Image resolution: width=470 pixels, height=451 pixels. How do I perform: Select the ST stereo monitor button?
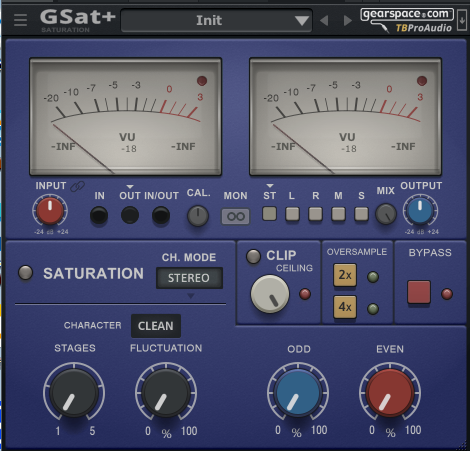pyautogui.click(x=269, y=214)
